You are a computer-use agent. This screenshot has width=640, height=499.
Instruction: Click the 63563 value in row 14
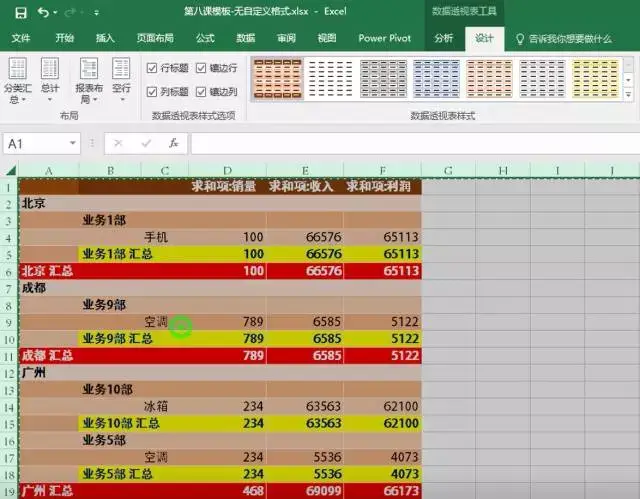point(323,406)
